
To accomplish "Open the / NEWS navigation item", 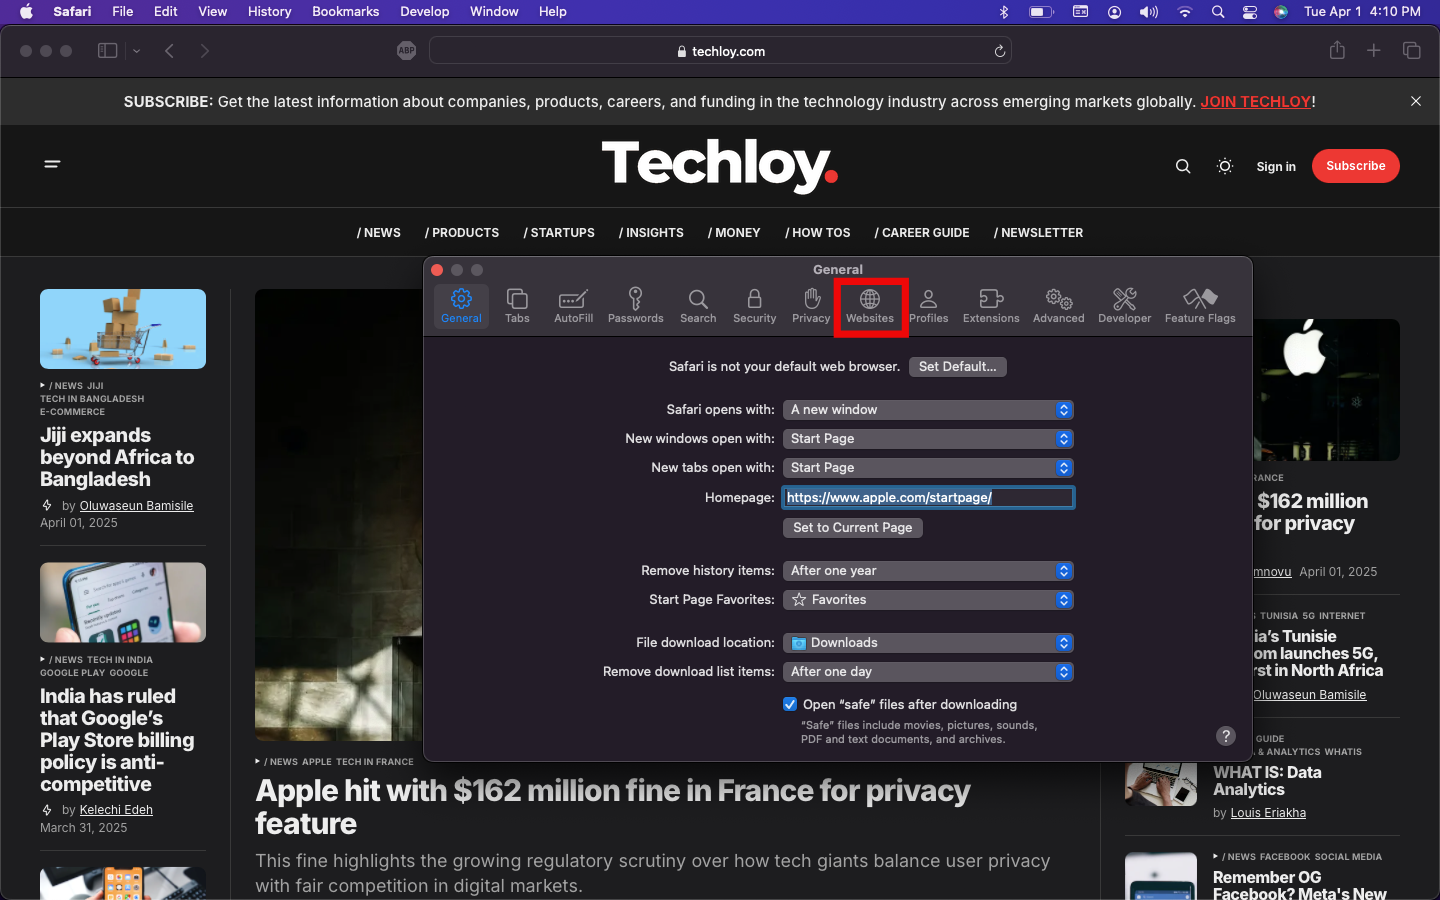I will [x=379, y=233].
